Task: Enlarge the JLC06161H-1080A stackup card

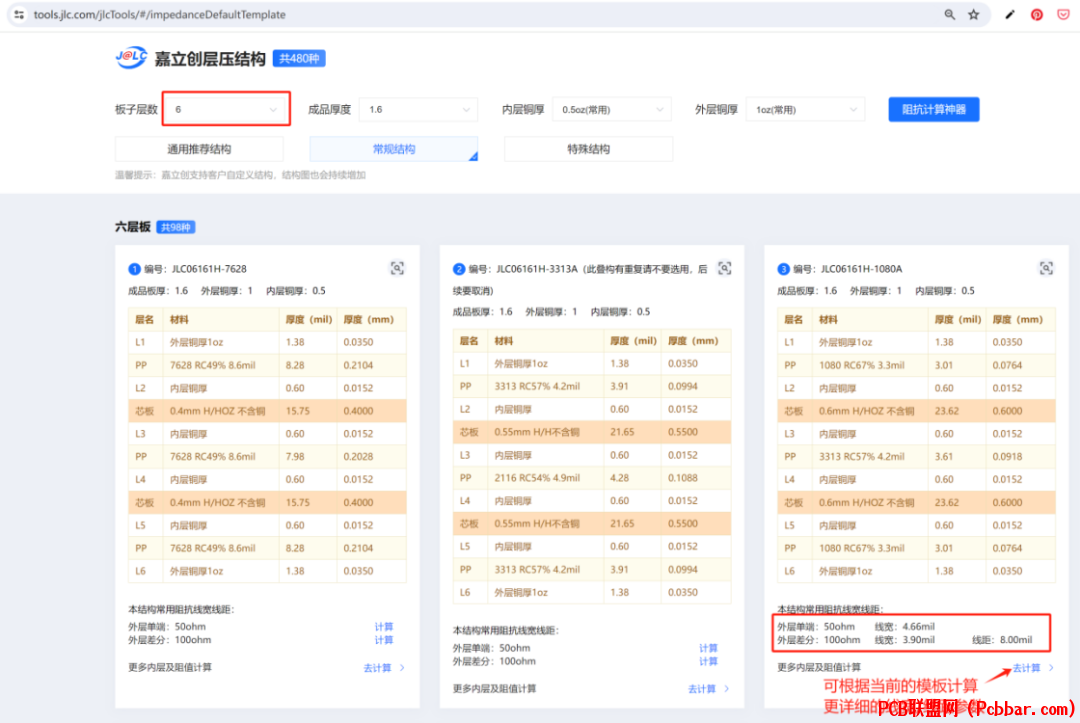Action: point(1046,269)
